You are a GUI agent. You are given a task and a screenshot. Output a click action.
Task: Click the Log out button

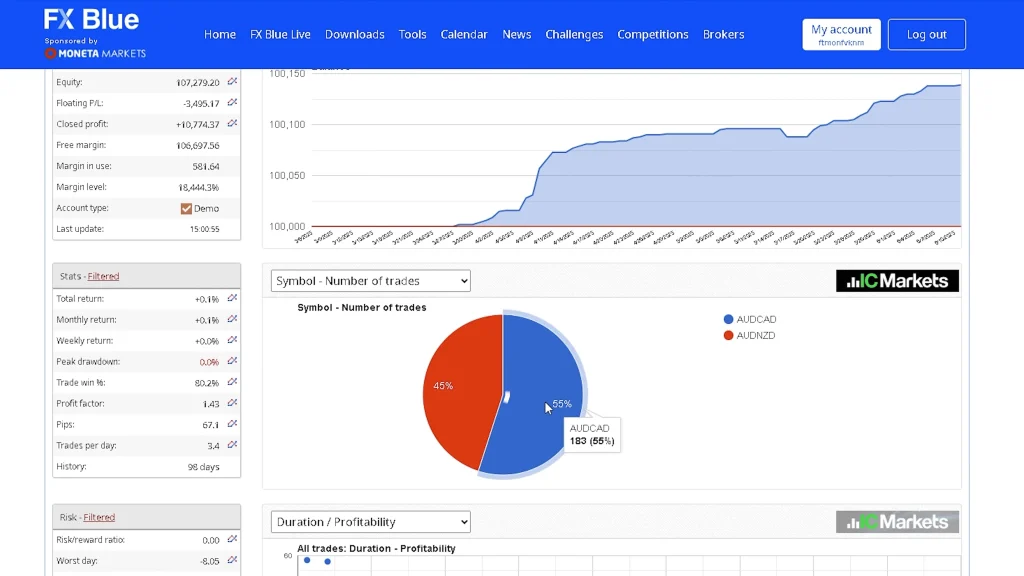tap(926, 34)
